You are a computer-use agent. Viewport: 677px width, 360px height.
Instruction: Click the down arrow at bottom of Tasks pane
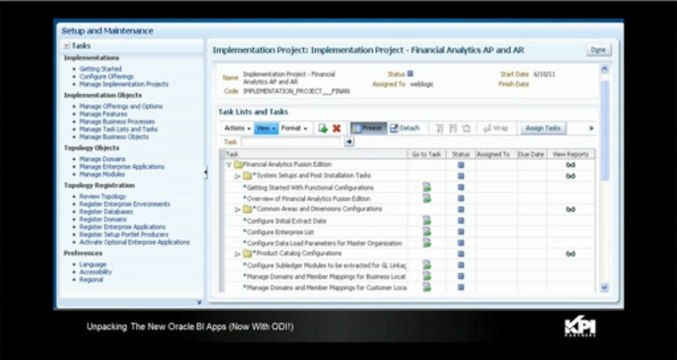(199, 303)
